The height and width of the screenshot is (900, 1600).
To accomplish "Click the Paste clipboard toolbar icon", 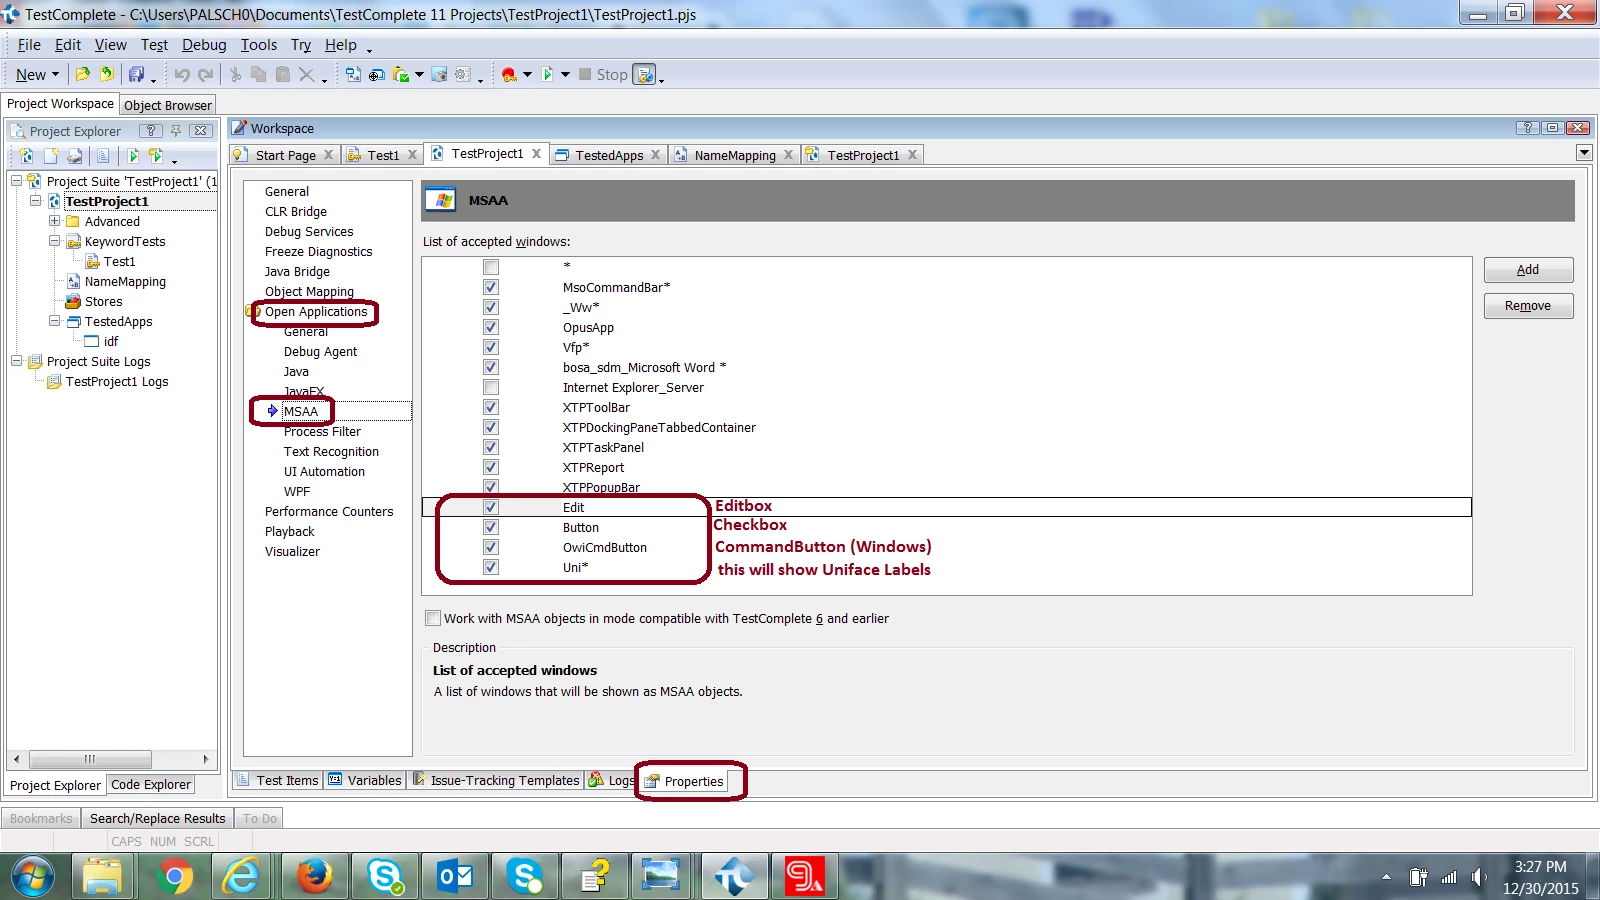I will pos(283,74).
